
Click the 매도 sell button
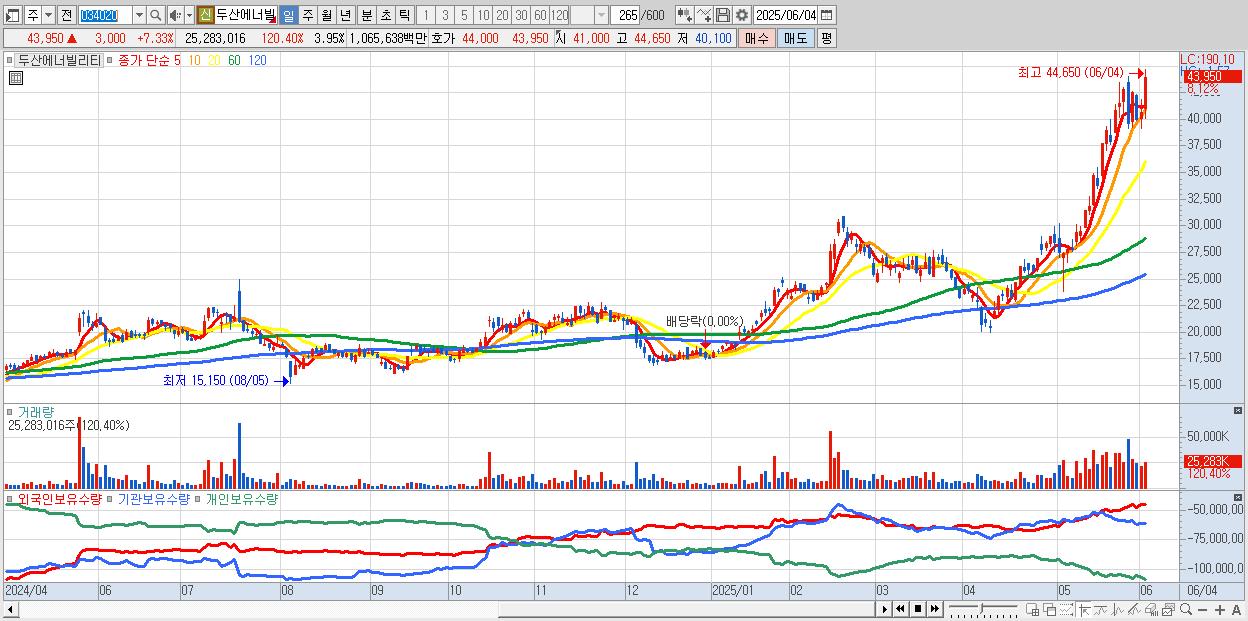(x=796, y=38)
